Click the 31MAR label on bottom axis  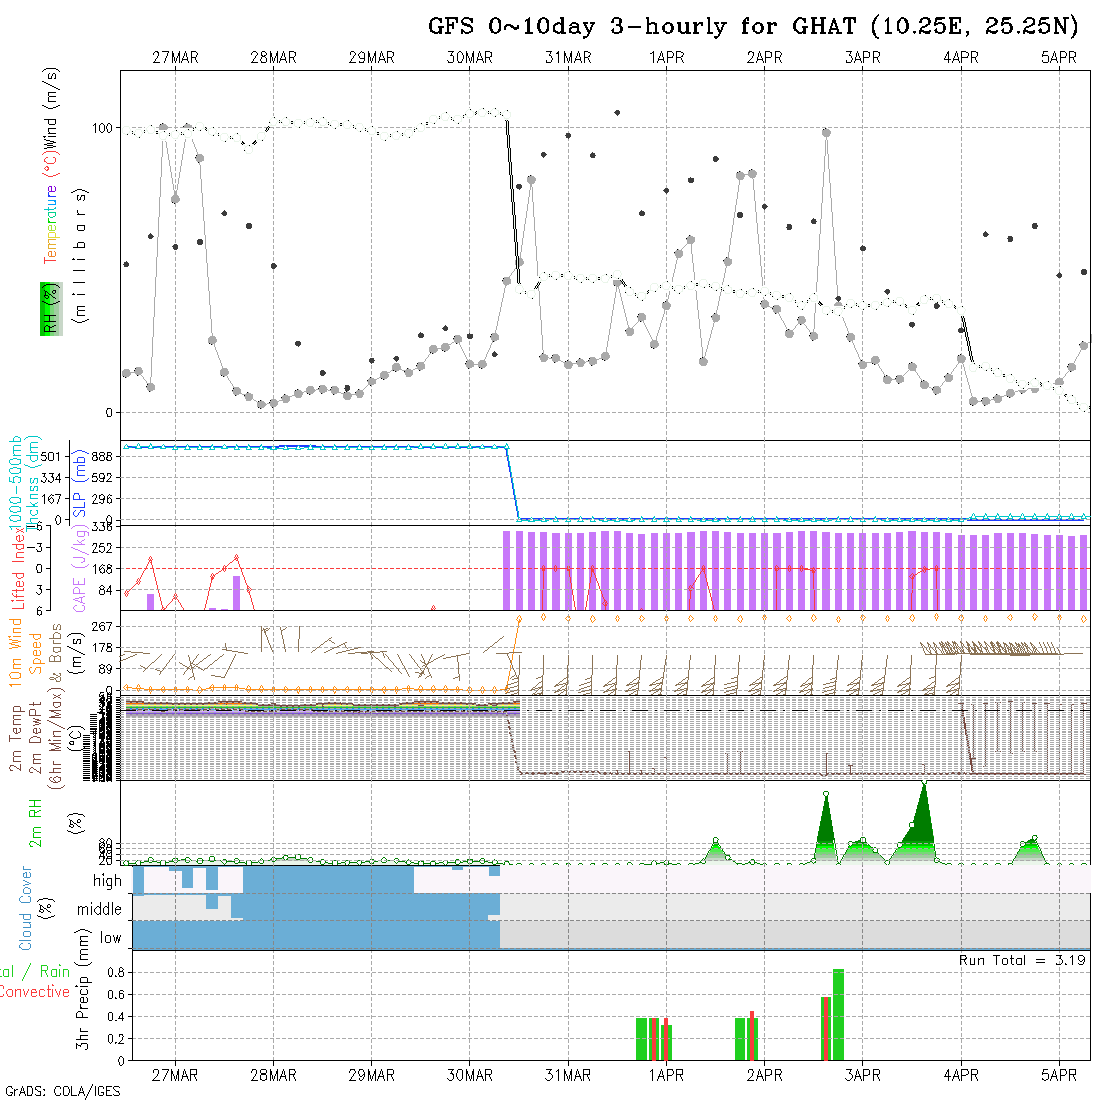(568, 1075)
